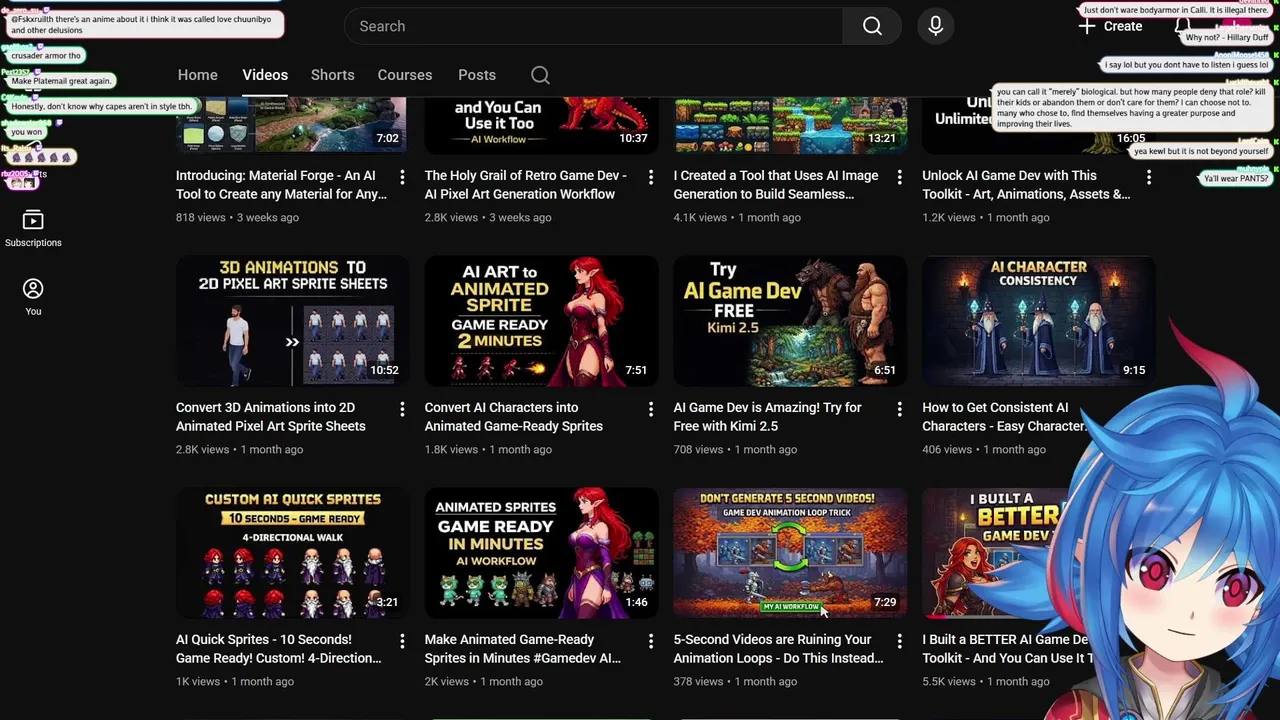1280x720 pixels.
Task: Click '4.1K views • 1 month ago' text
Action: [737, 217]
